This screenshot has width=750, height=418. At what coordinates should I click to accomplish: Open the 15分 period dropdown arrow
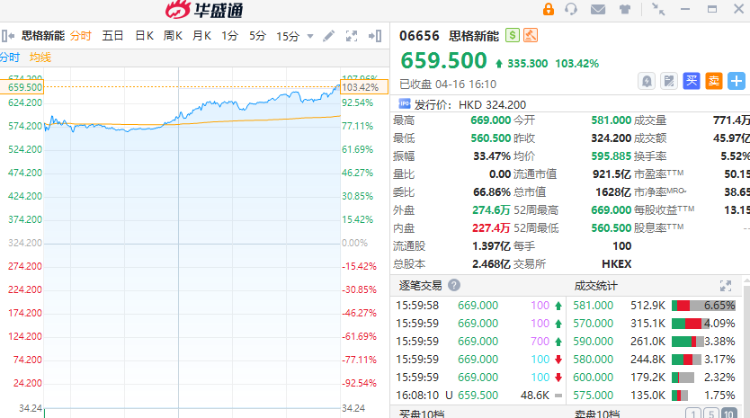click(310, 36)
